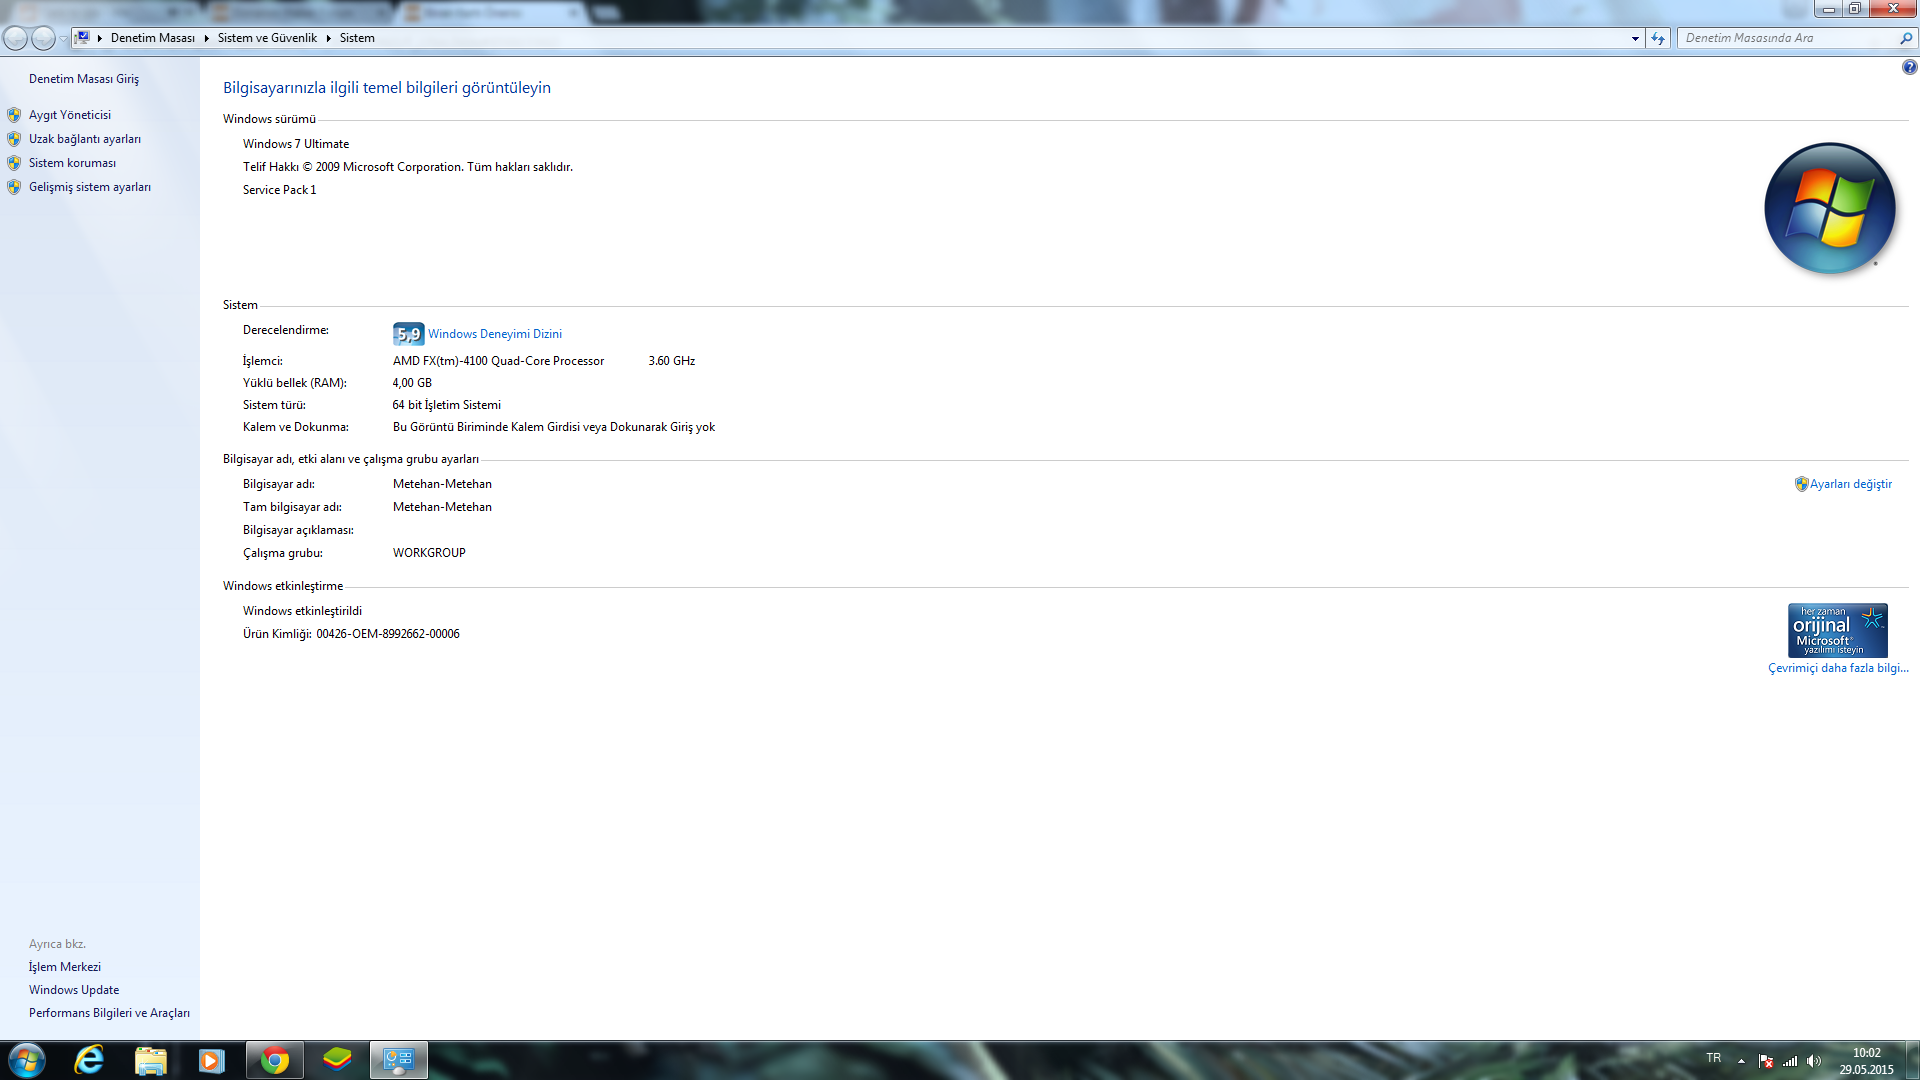This screenshot has width=1920, height=1080.
Task: Click the TR language indicator
Action: point(1714,1059)
